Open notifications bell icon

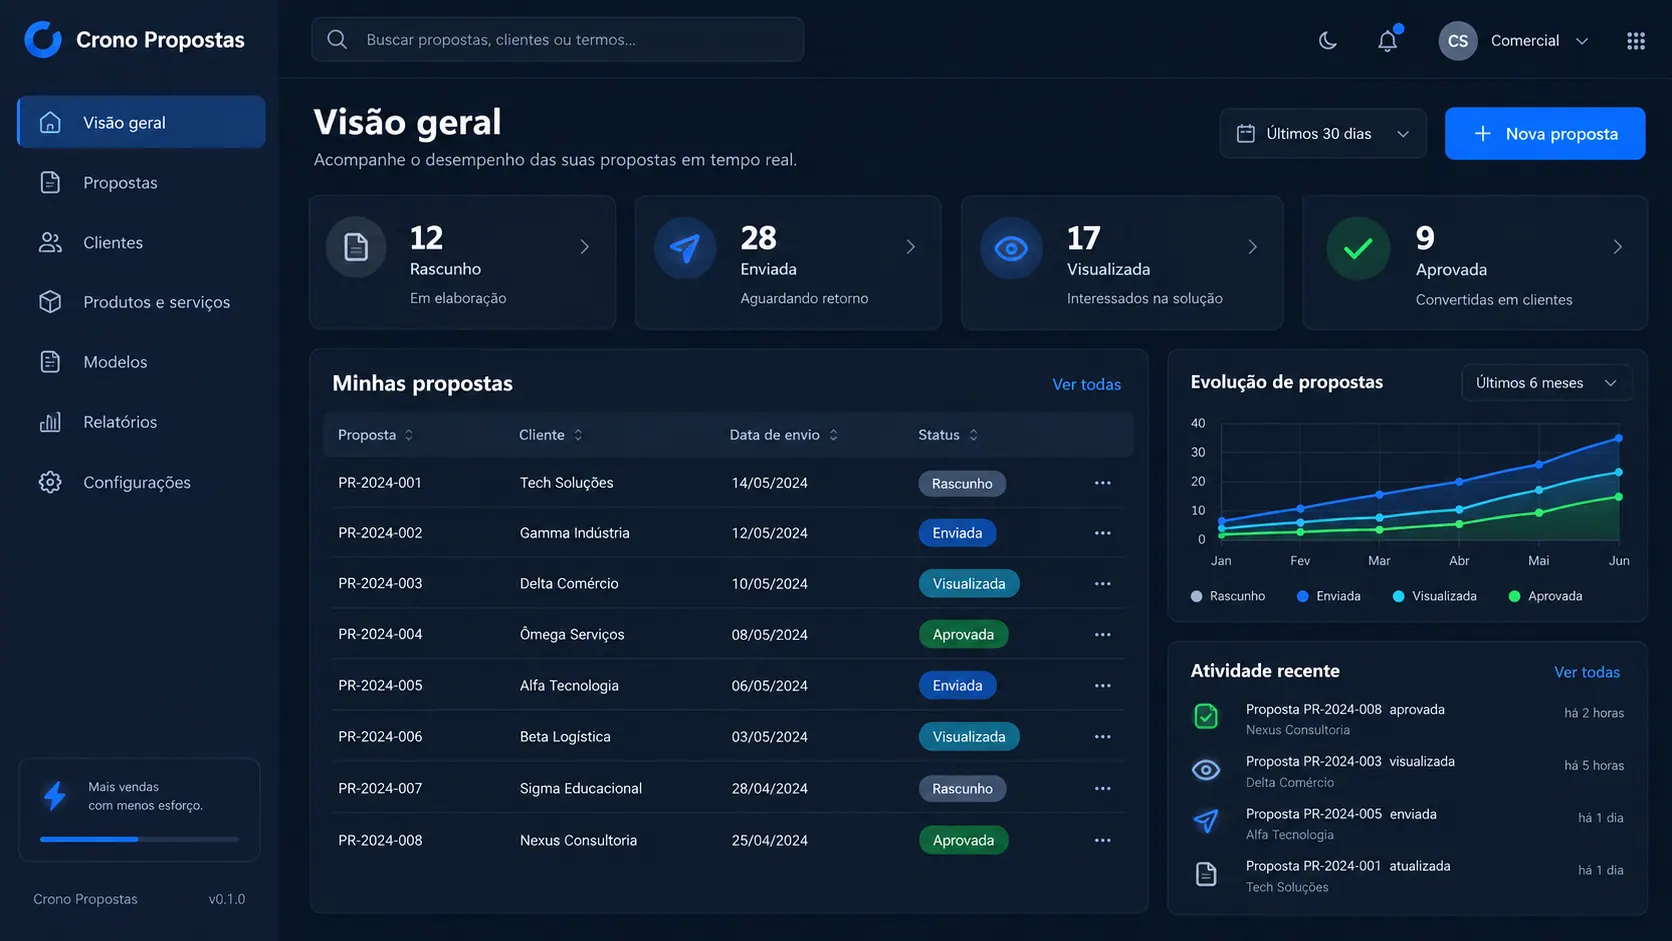click(1388, 40)
